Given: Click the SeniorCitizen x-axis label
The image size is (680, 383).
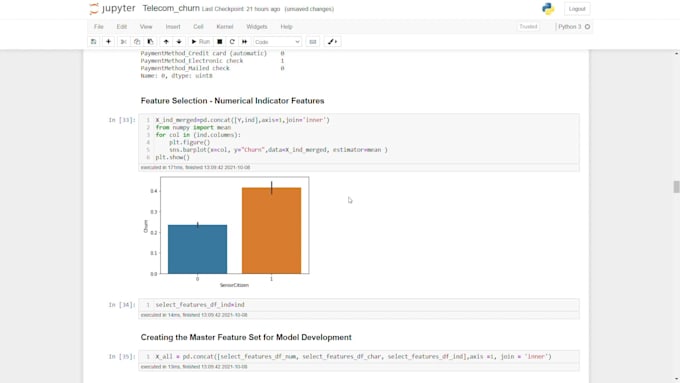Looking at the screenshot, I should click(234, 285).
